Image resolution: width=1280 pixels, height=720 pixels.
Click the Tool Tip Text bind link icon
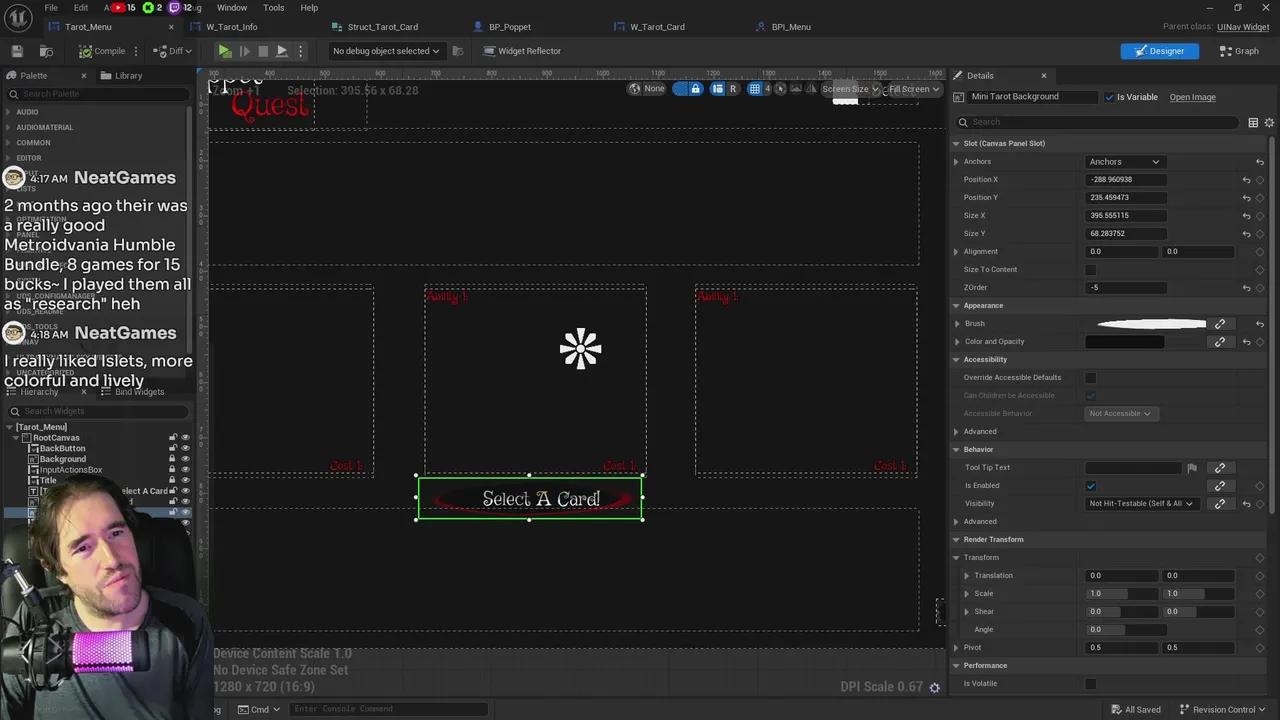pos(1220,468)
